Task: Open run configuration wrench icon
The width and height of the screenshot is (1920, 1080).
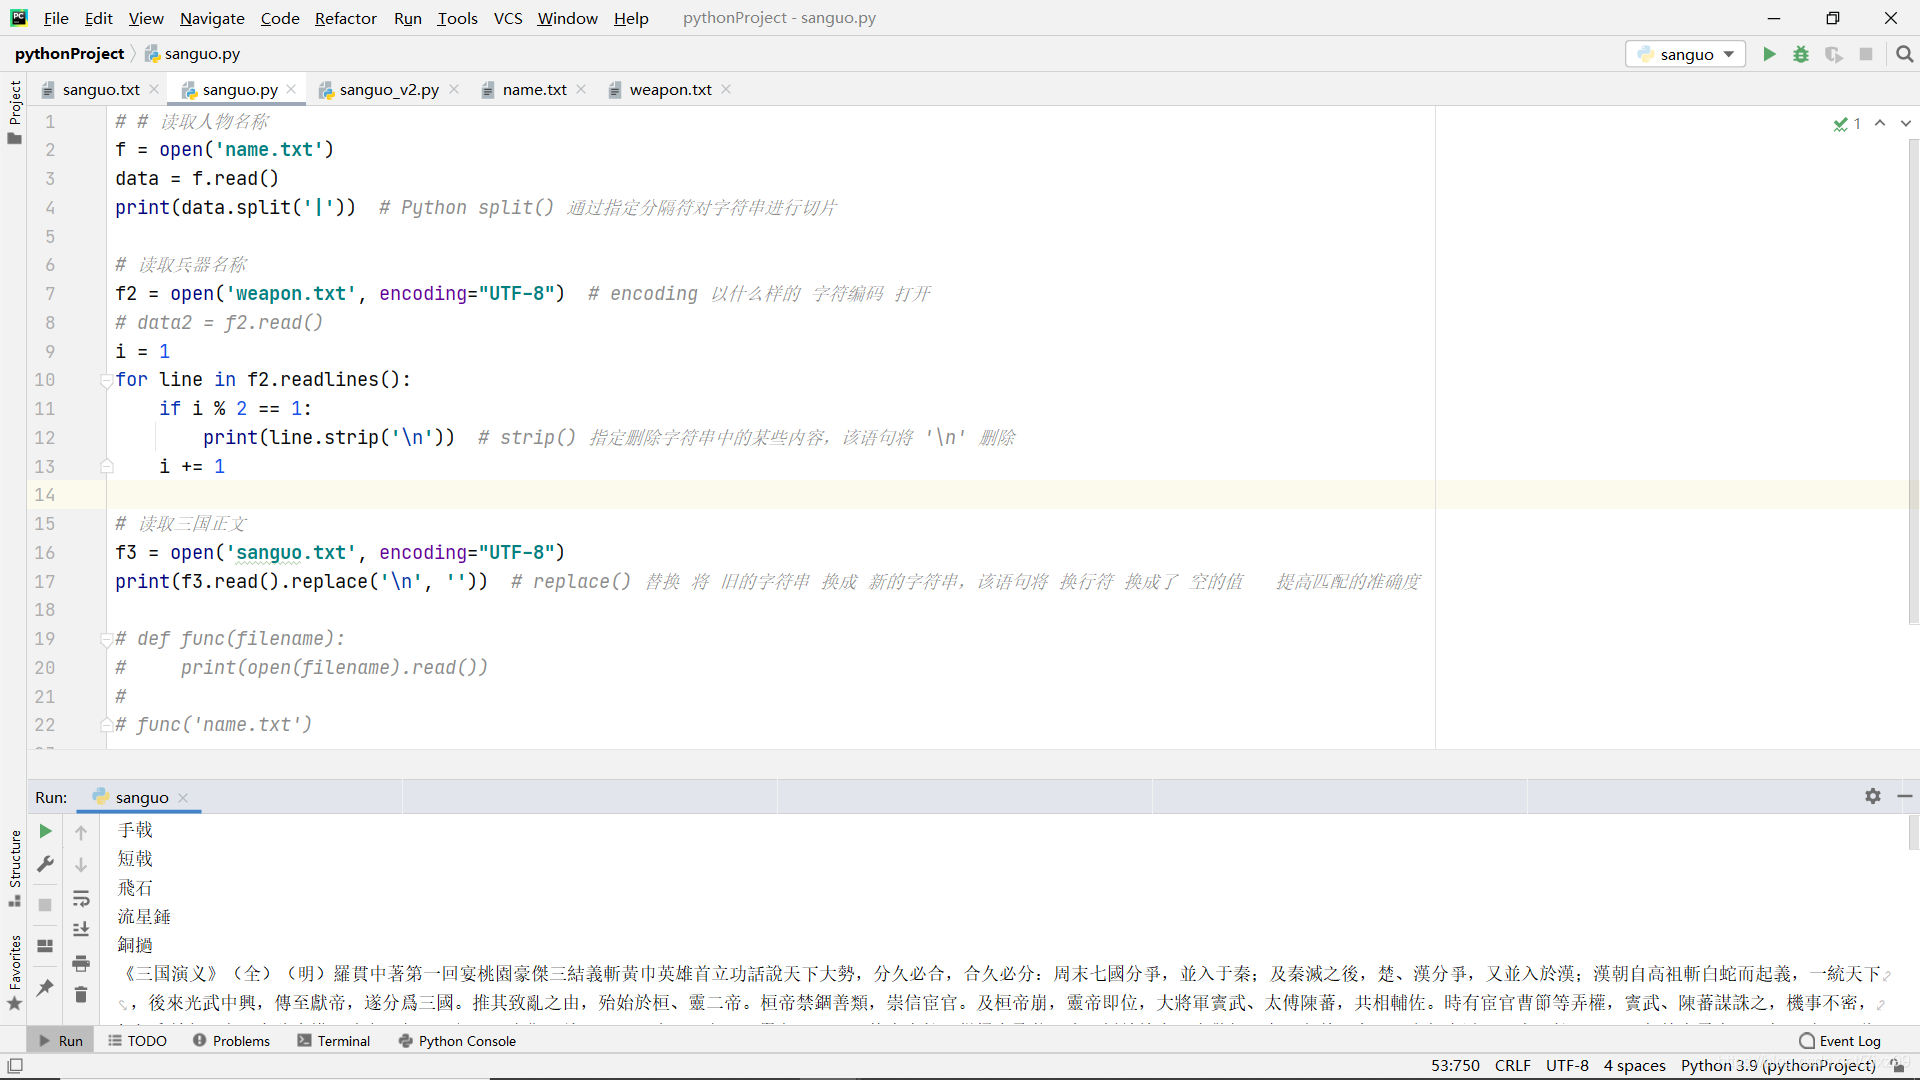Action: click(45, 864)
